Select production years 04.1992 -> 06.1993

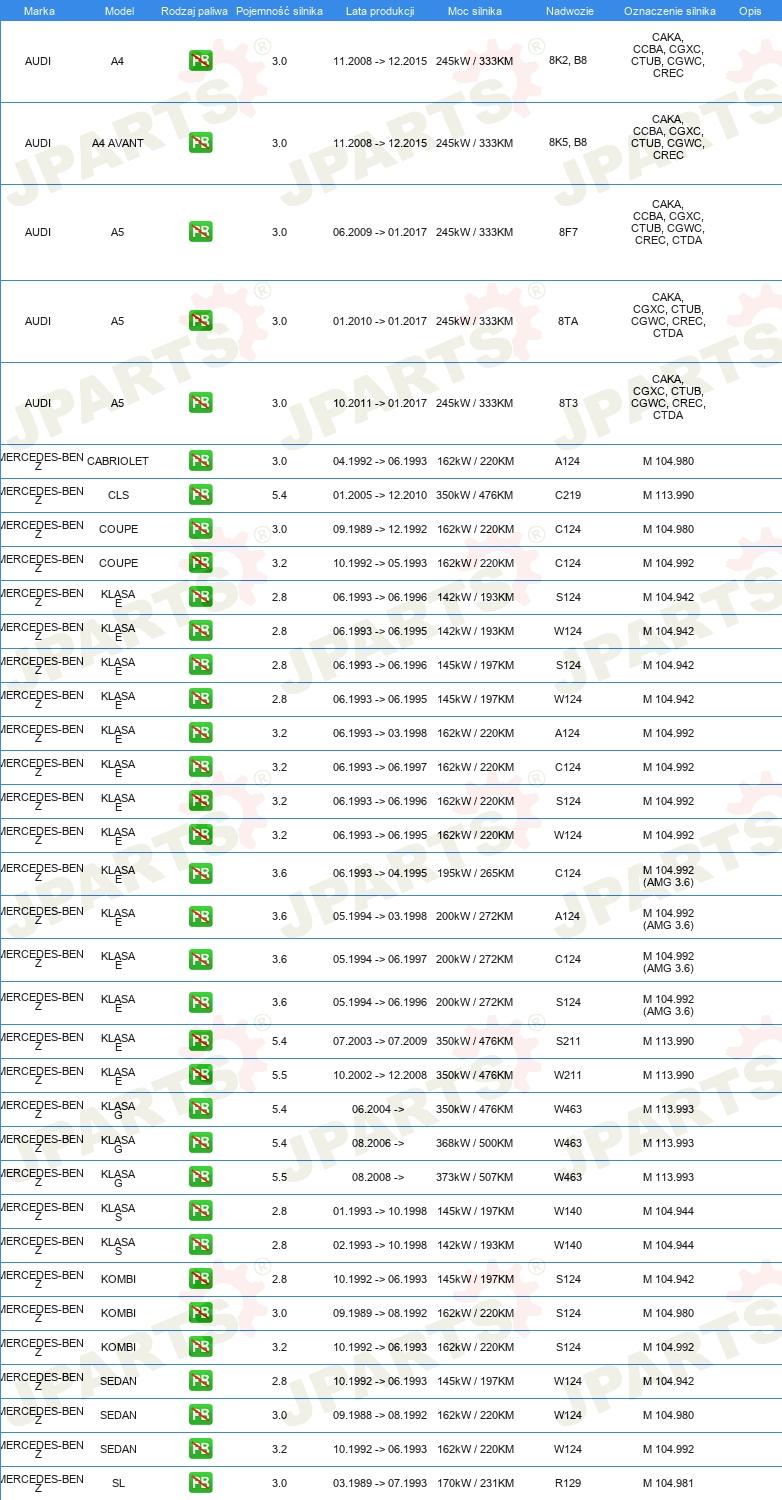[380, 461]
